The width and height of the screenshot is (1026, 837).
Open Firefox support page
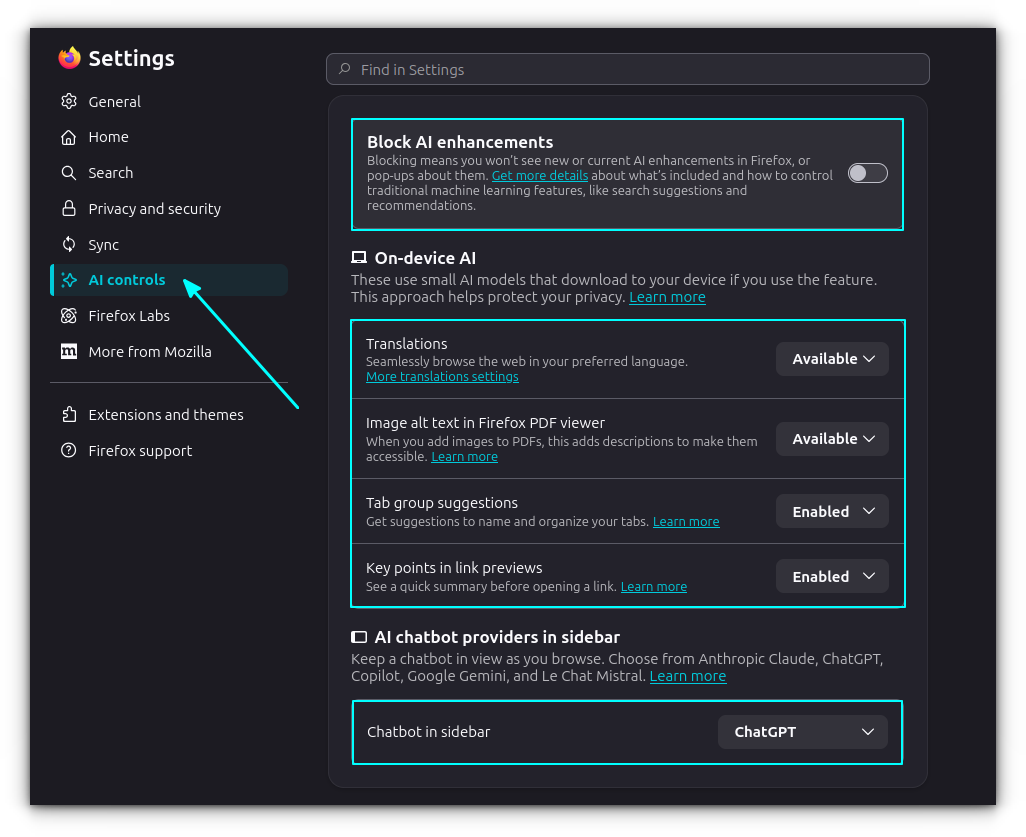pos(169,451)
